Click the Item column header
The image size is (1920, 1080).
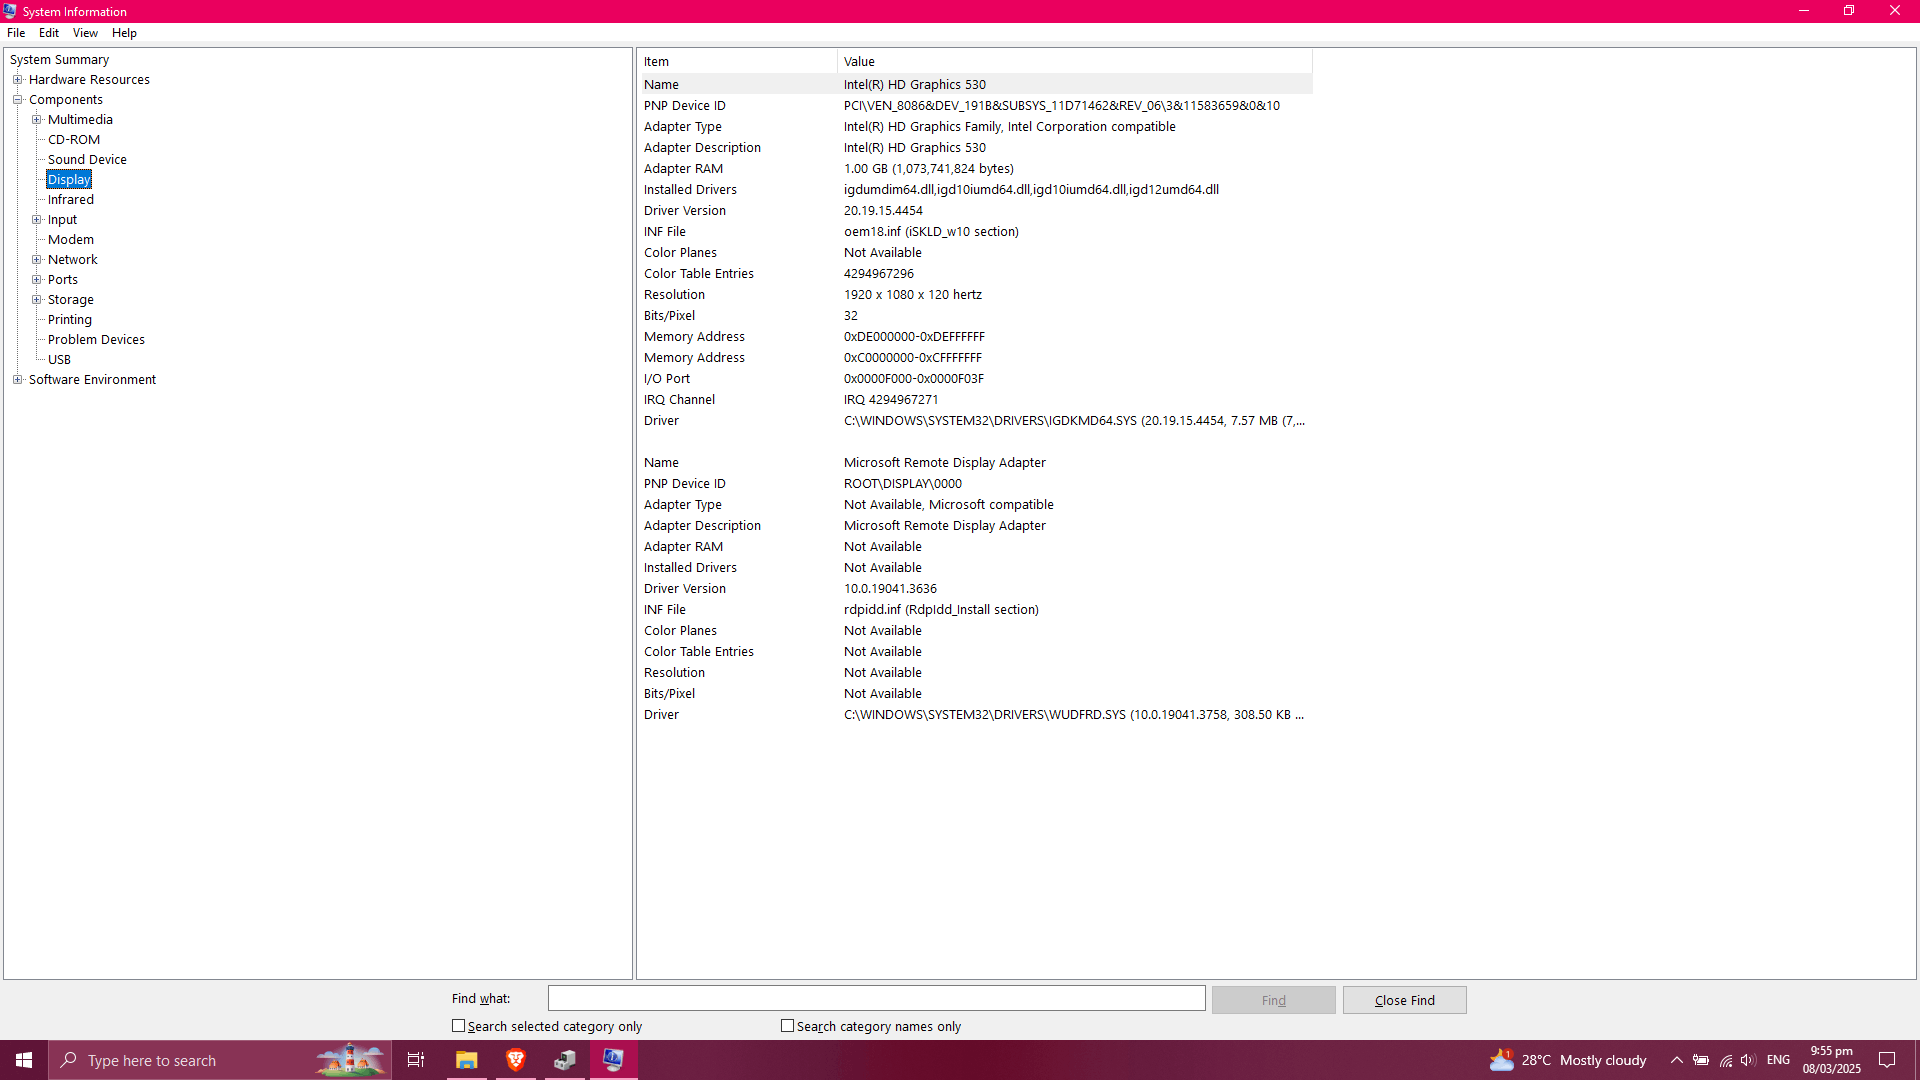[x=737, y=62]
